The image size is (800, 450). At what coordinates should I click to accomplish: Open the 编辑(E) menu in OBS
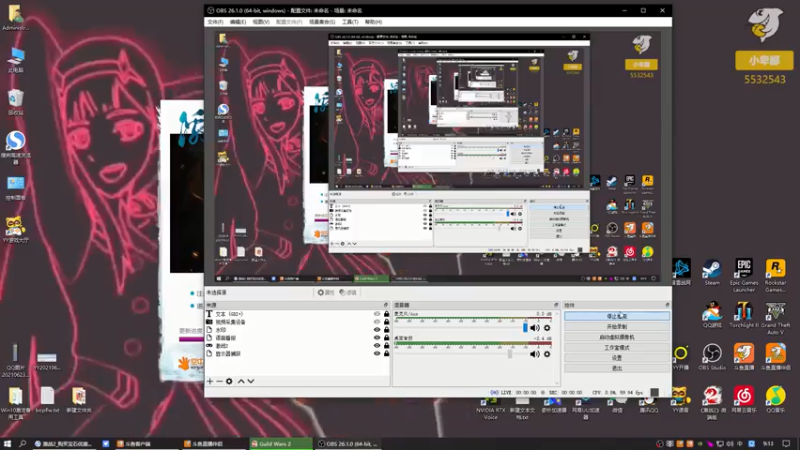(x=238, y=22)
